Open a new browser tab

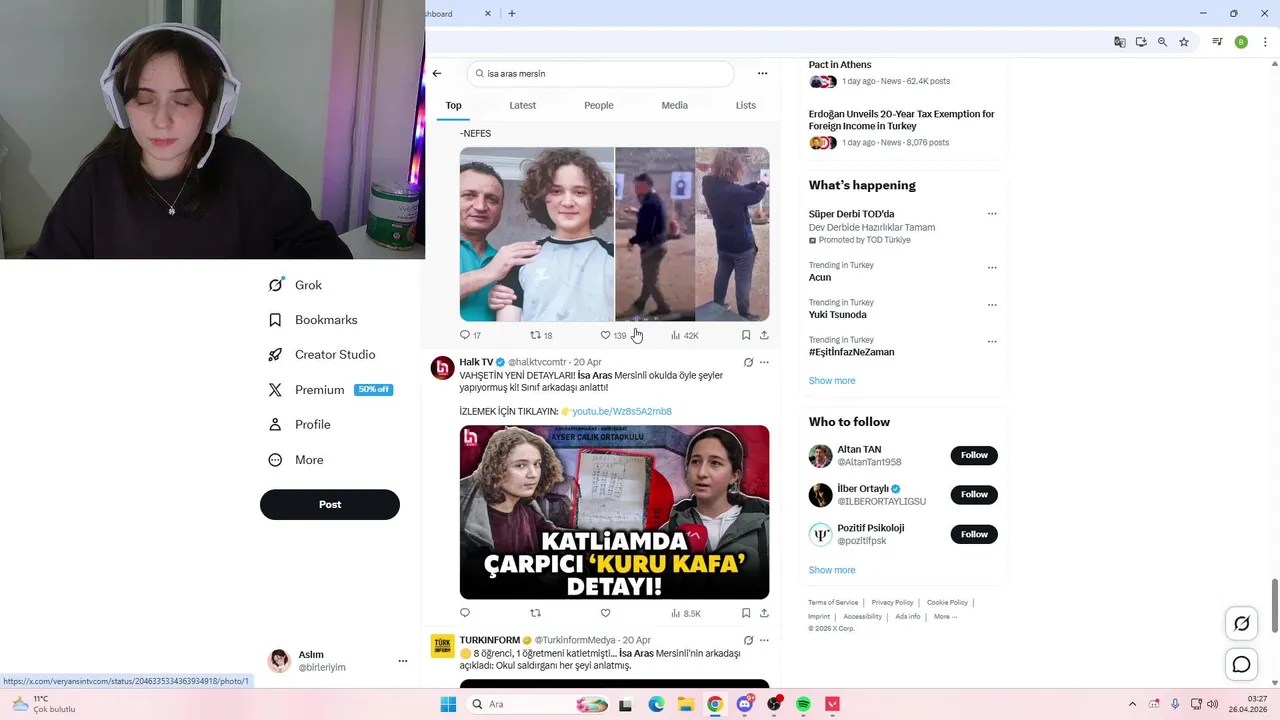tap(512, 13)
